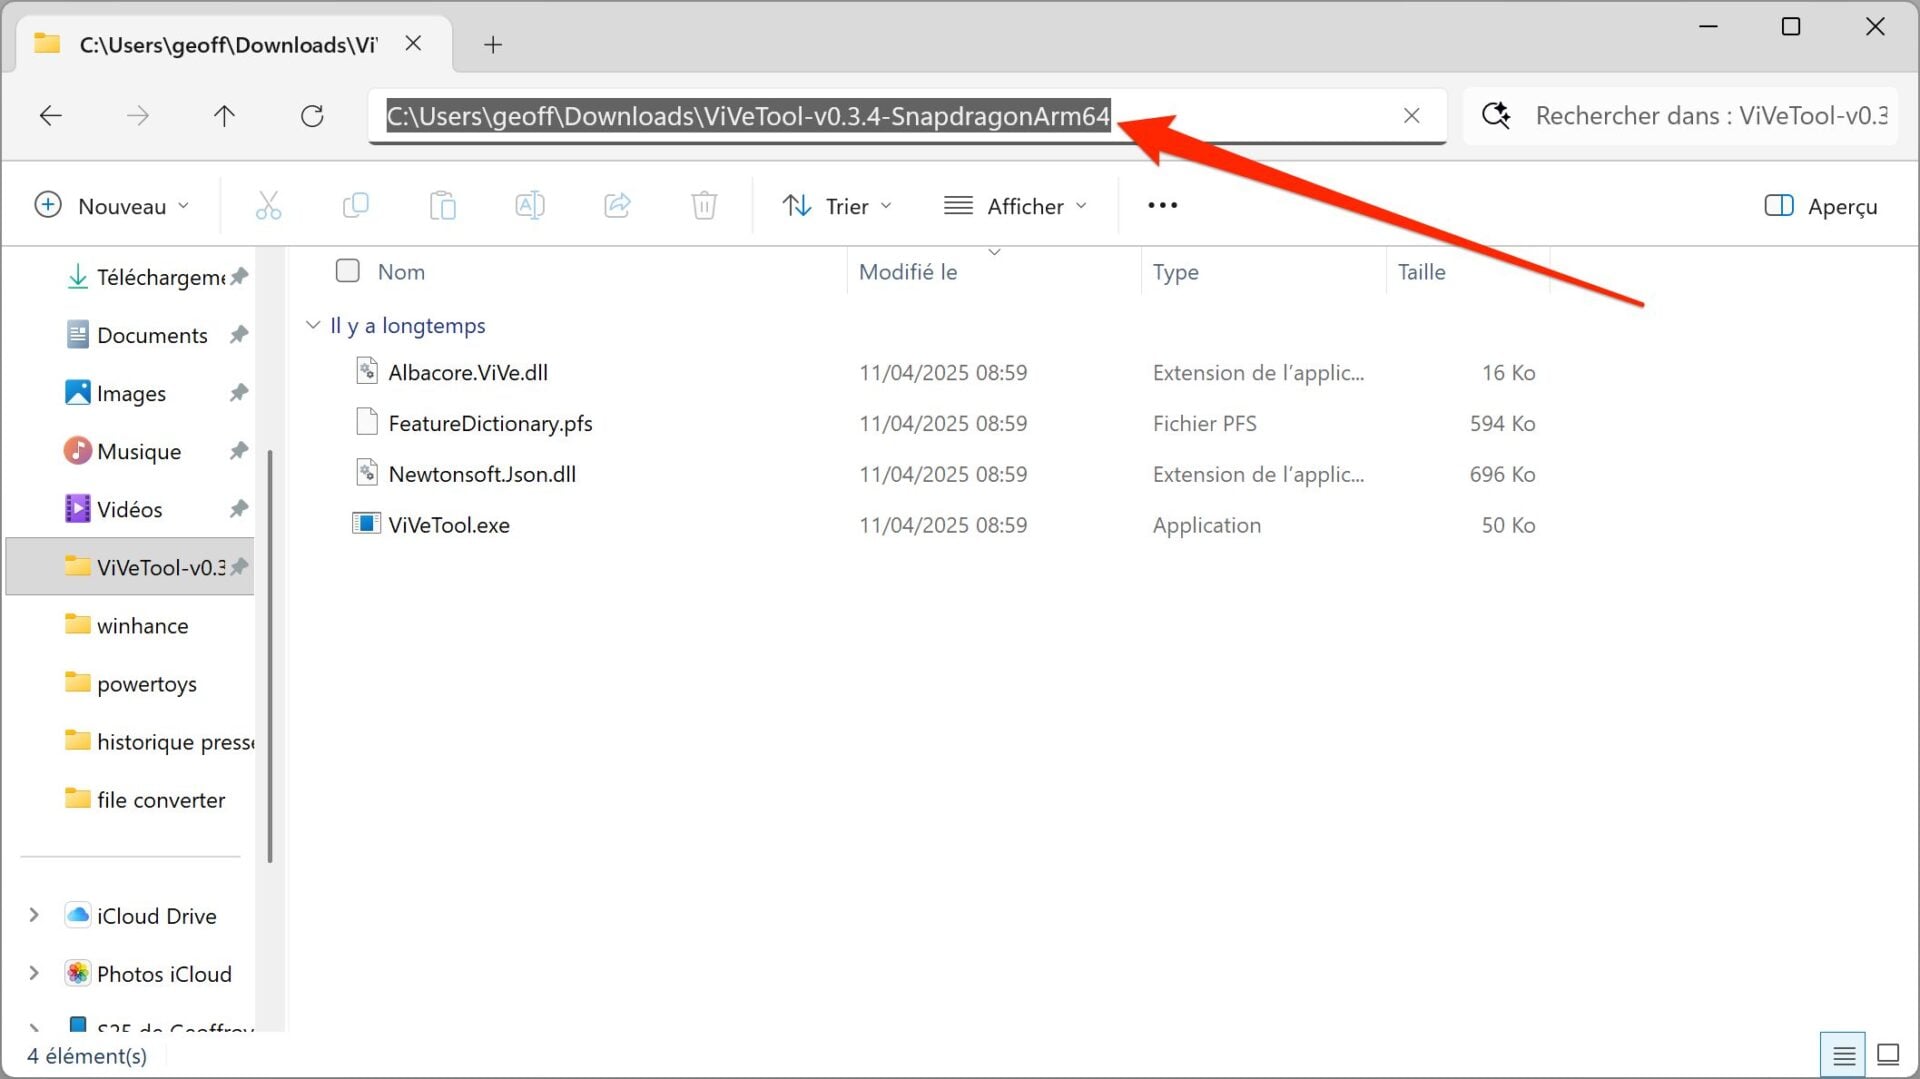
Task: Open the three-dots more options menu
Action: (1162, 206)
